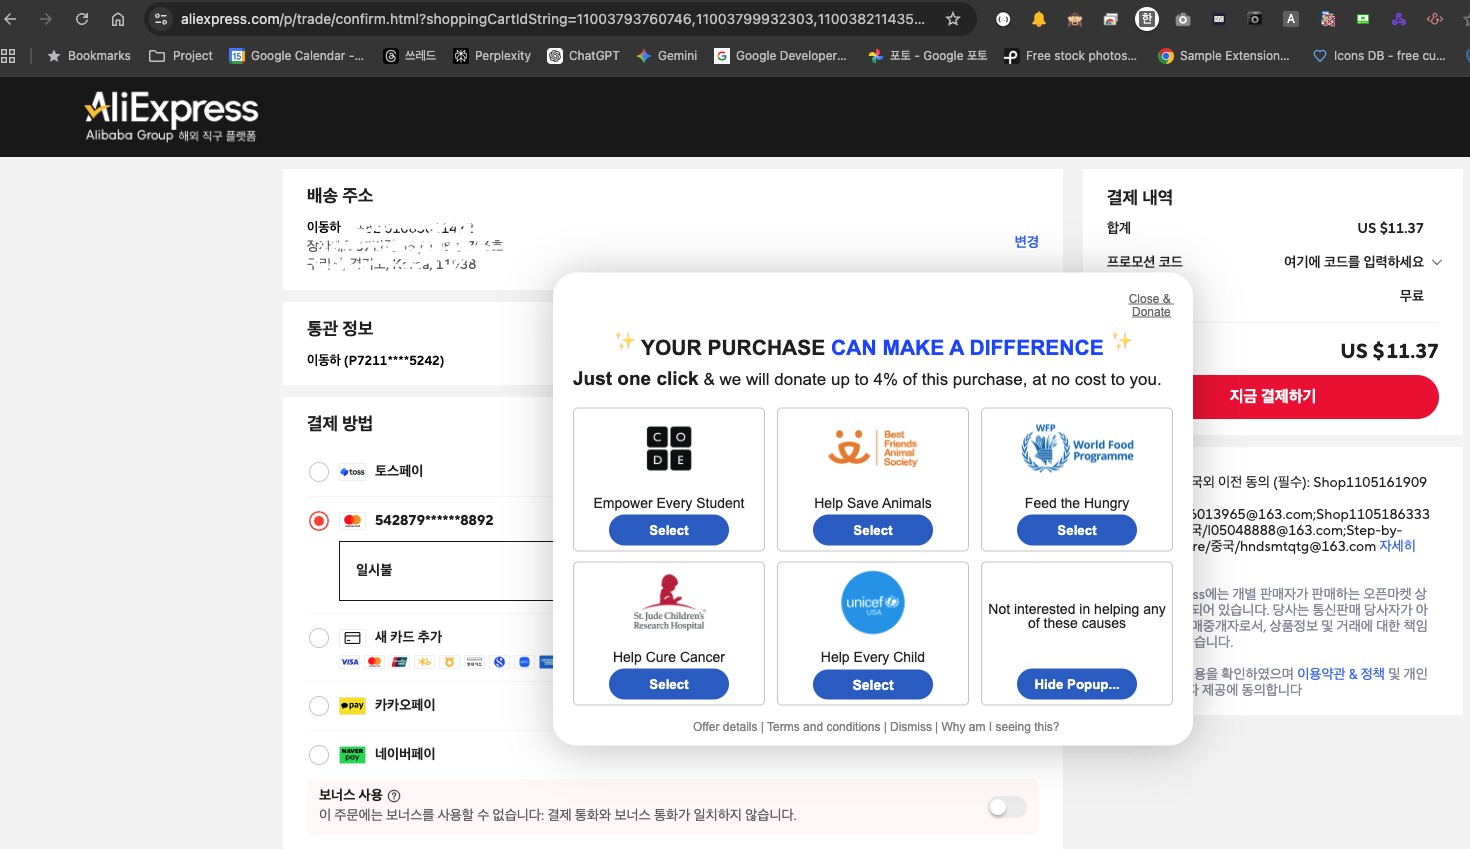Open the Project bookmarks folder

tap(181, 56)
